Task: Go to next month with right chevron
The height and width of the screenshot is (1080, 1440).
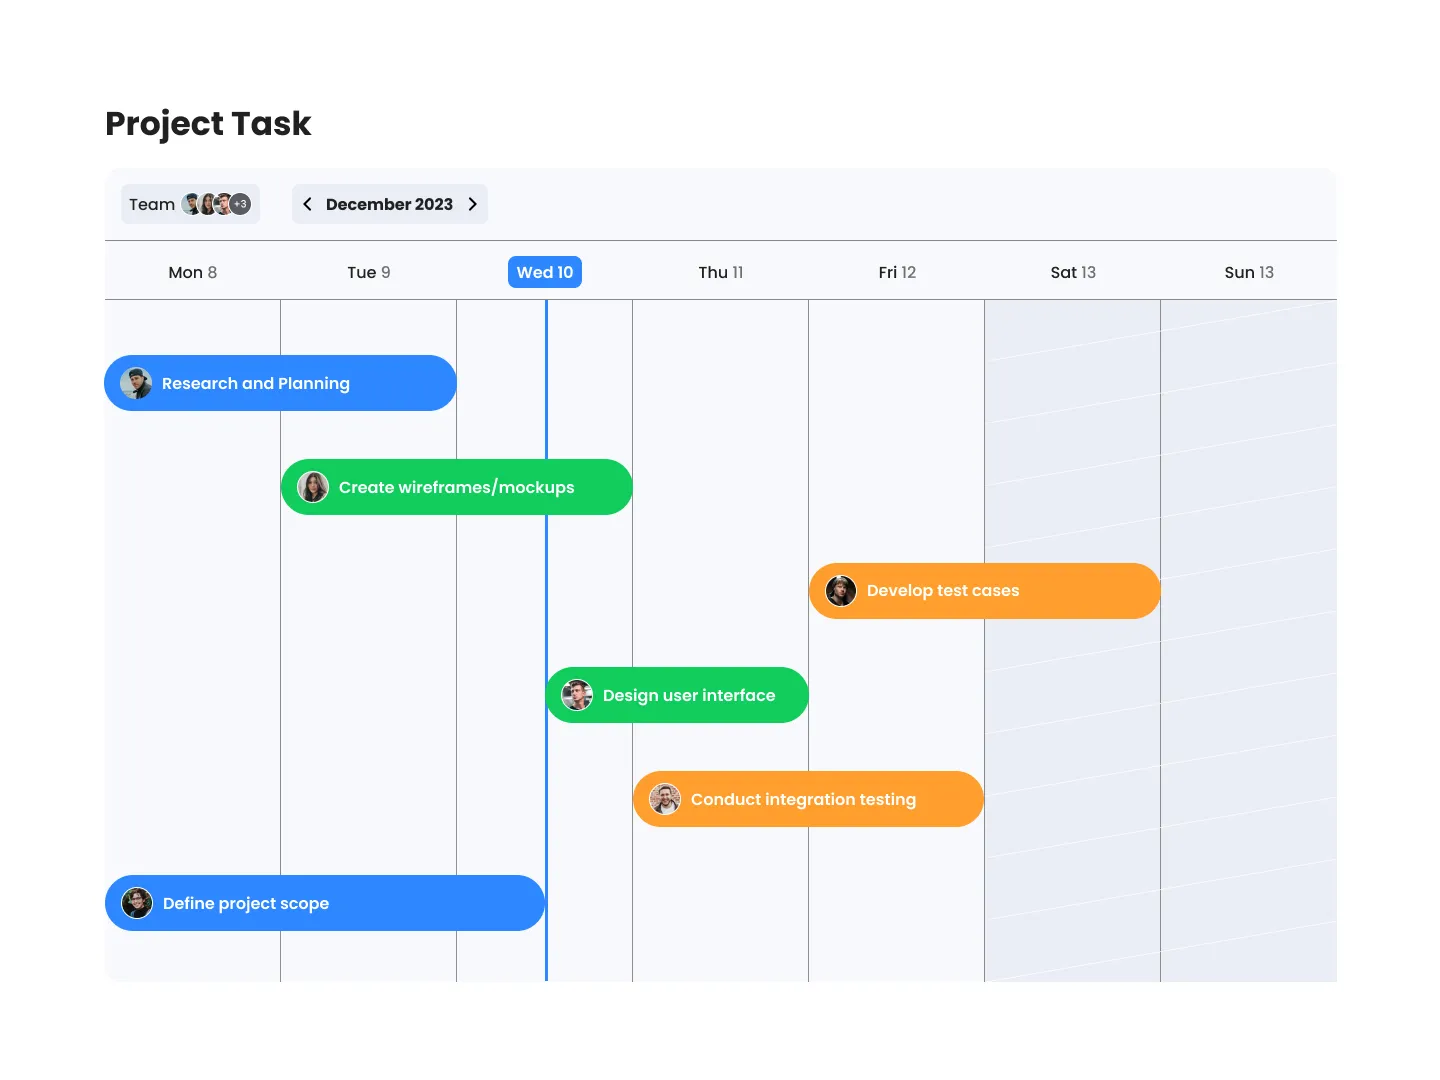Action: [x=473, y=203]
